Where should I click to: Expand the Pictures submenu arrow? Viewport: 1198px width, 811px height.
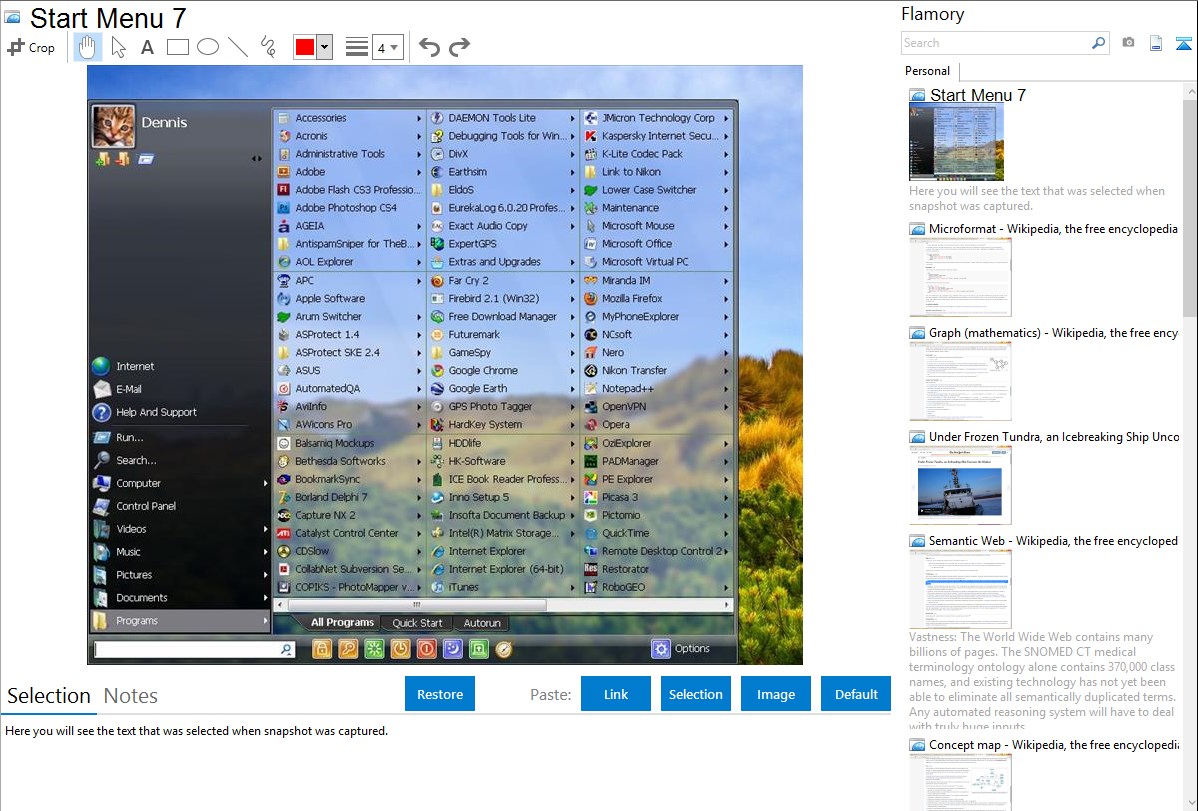[265, 575]
